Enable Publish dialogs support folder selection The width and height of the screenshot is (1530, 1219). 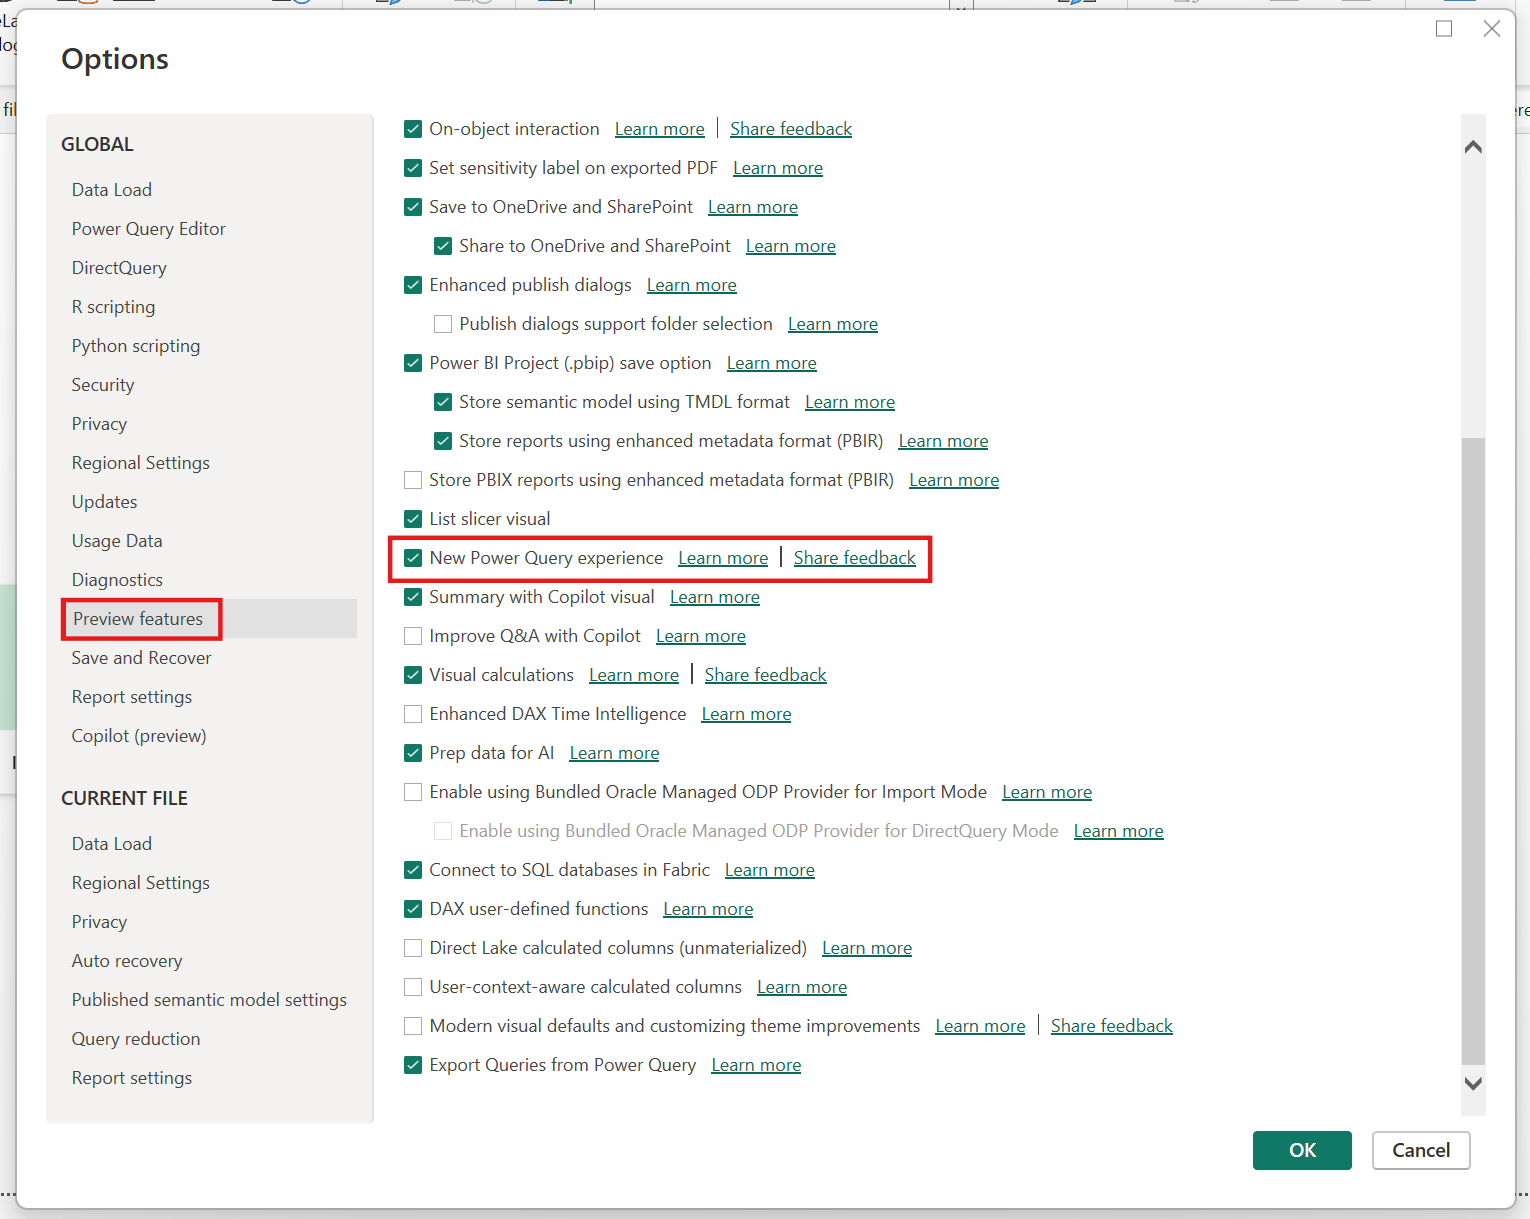[x=443, y=324]
